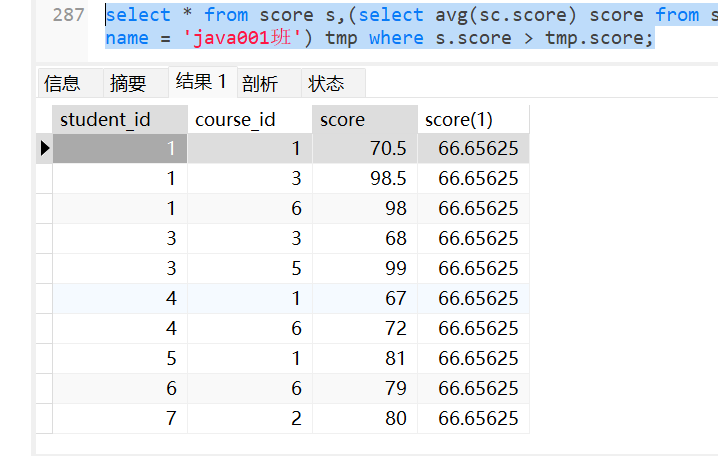This screenshot has height=456, width=718.
Task: Open the 剖析 tab
Action: pyautogui.click(x=269, y=83)
